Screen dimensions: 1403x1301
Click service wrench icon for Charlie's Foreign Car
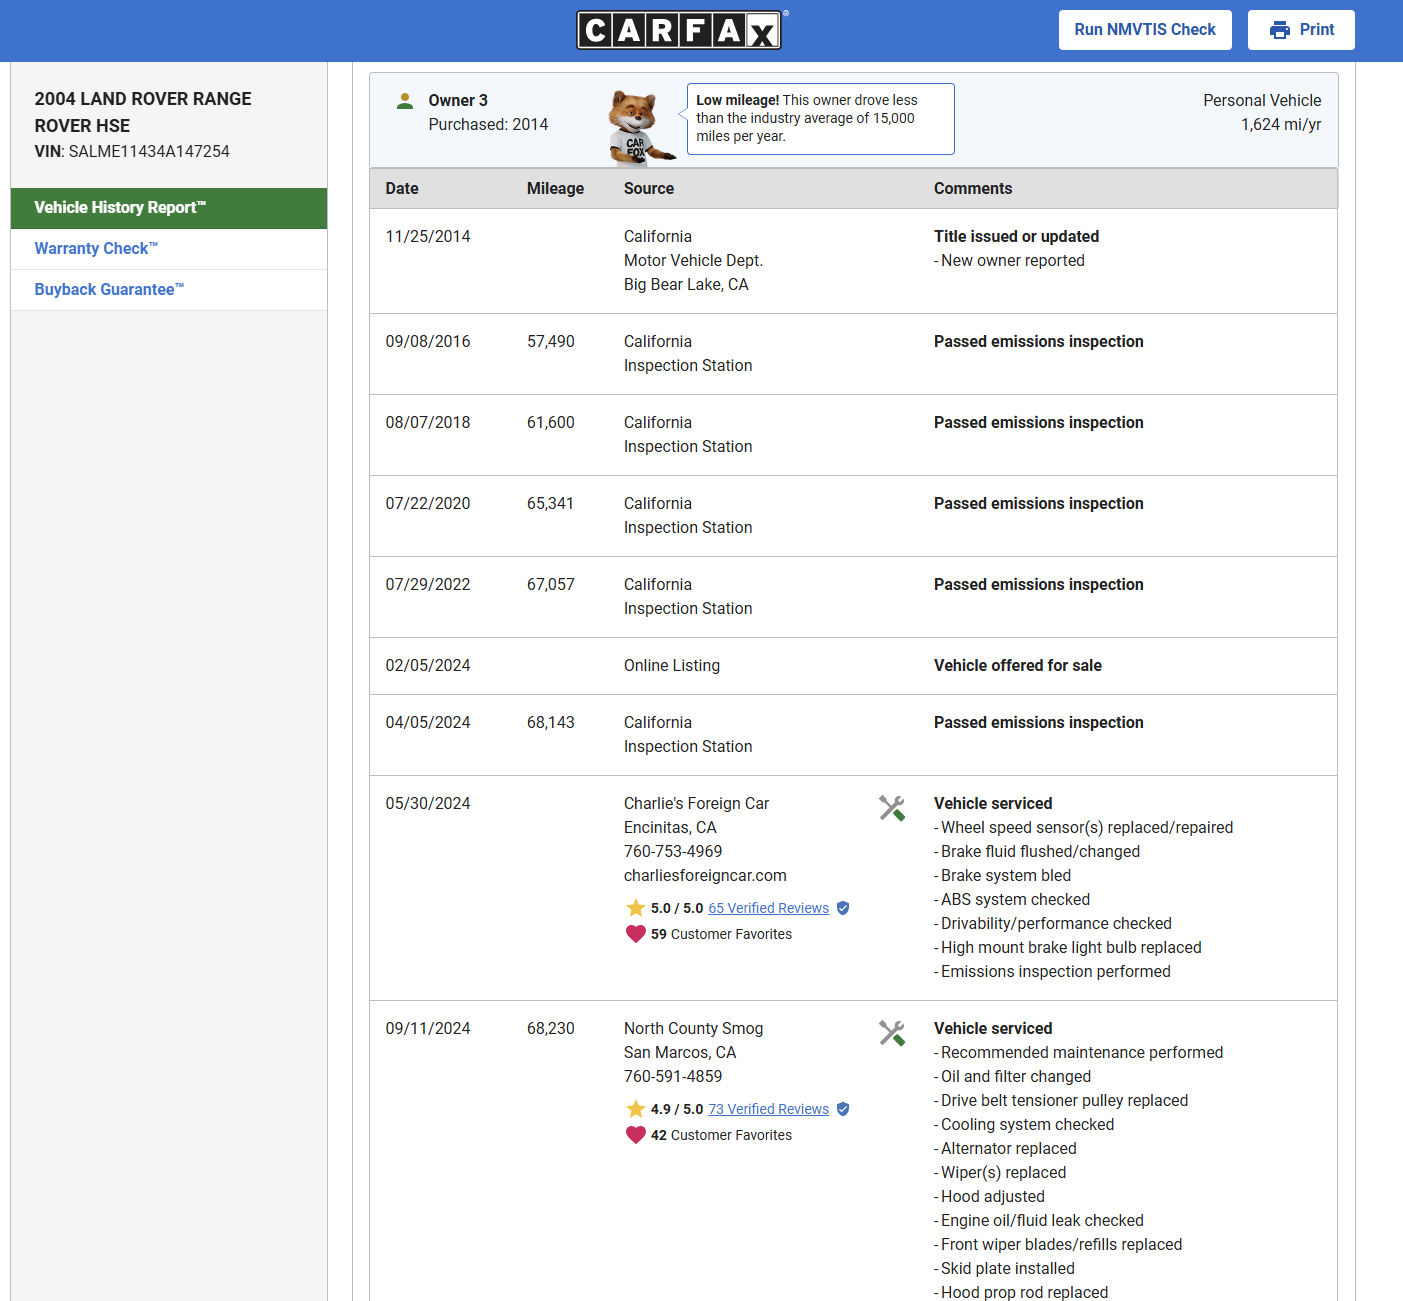(x=892, y=808)
